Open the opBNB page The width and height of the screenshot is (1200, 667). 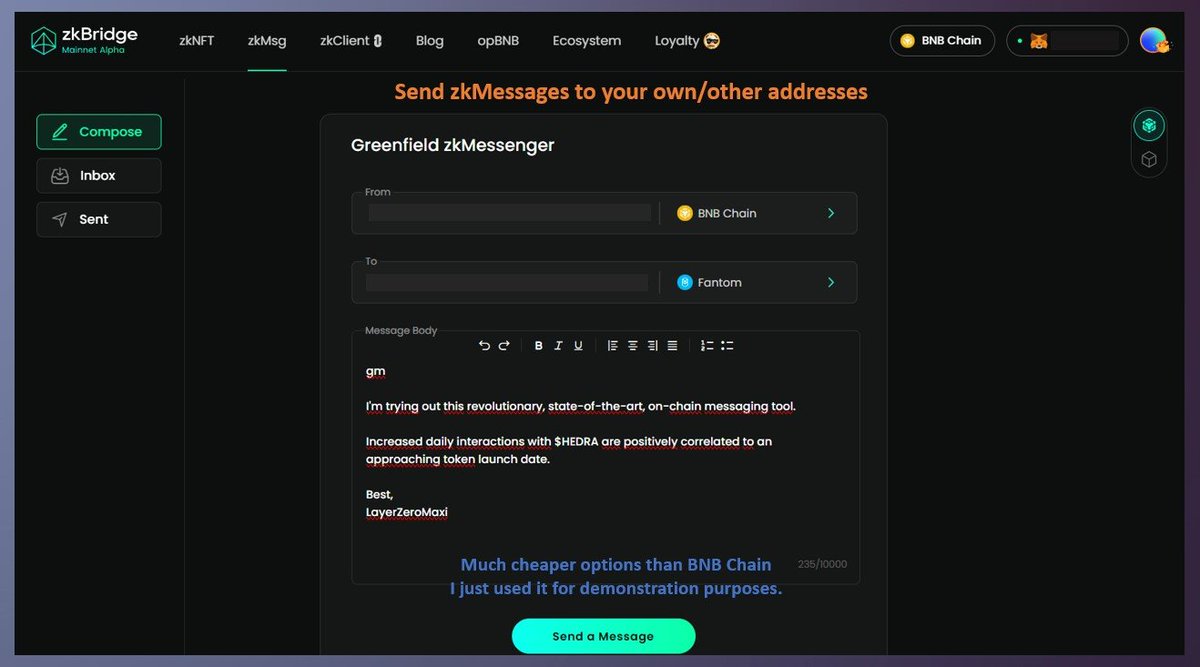[x=498, y=41]
